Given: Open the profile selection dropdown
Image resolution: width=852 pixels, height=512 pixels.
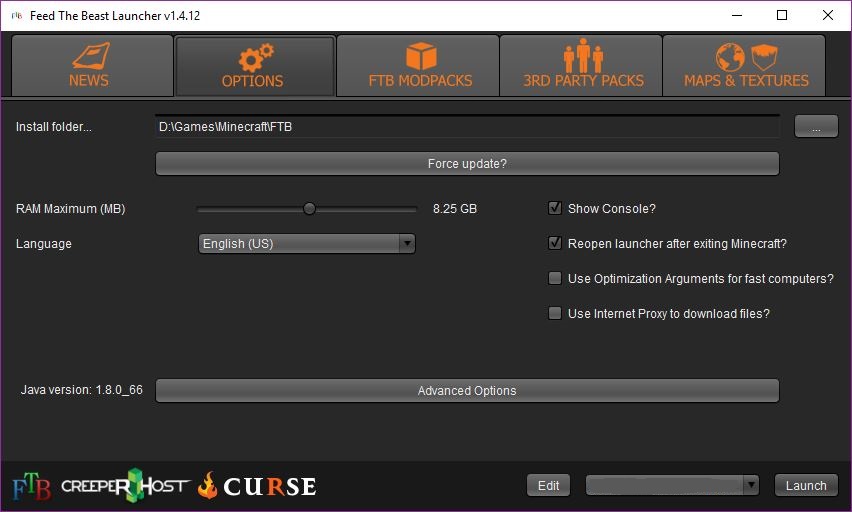Looking at the screenshot, I should [x=672, y=485].
